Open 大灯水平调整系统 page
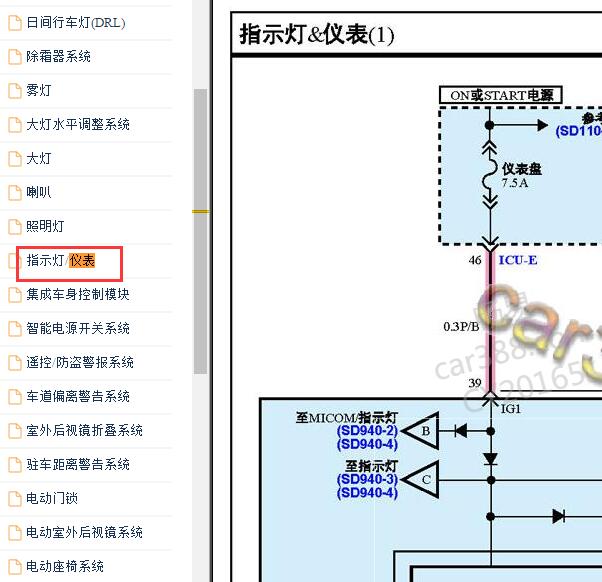Image resolution: width=602 pixels, height=582 pixels. coord(78,124)
